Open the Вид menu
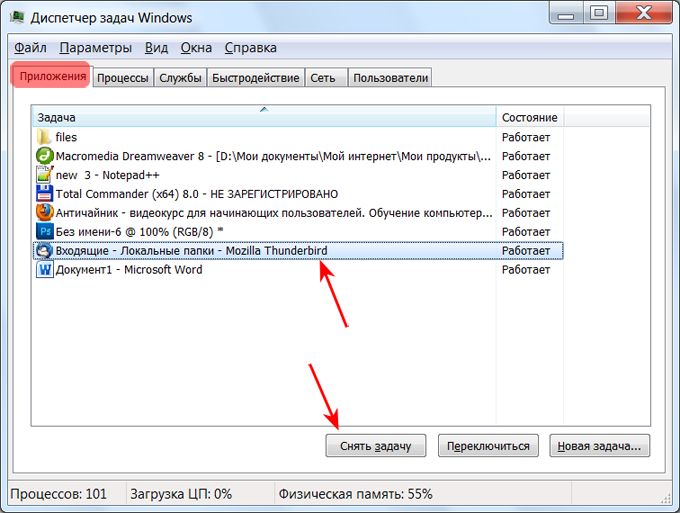Viewport: 680px width, 513px height. 156,48
